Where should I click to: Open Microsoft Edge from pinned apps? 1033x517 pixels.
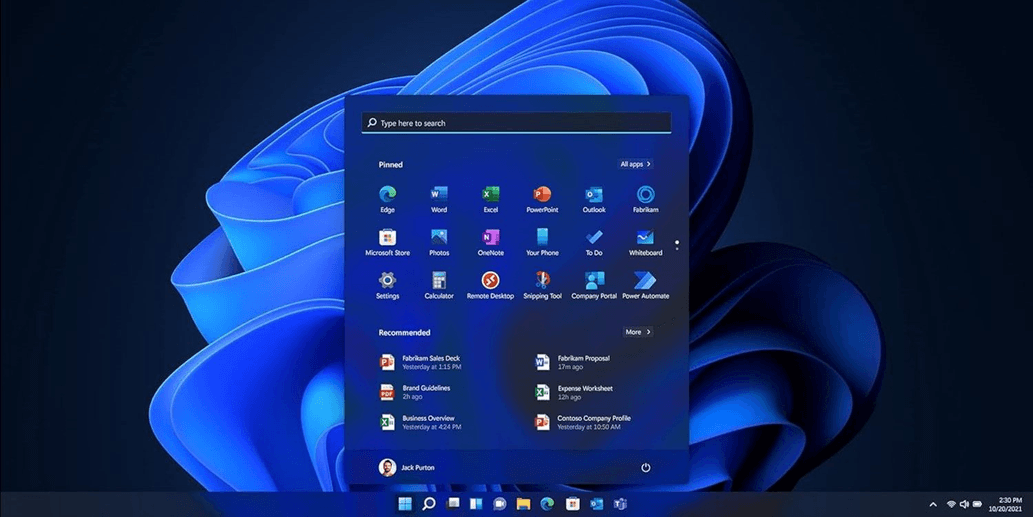[387, 196]
